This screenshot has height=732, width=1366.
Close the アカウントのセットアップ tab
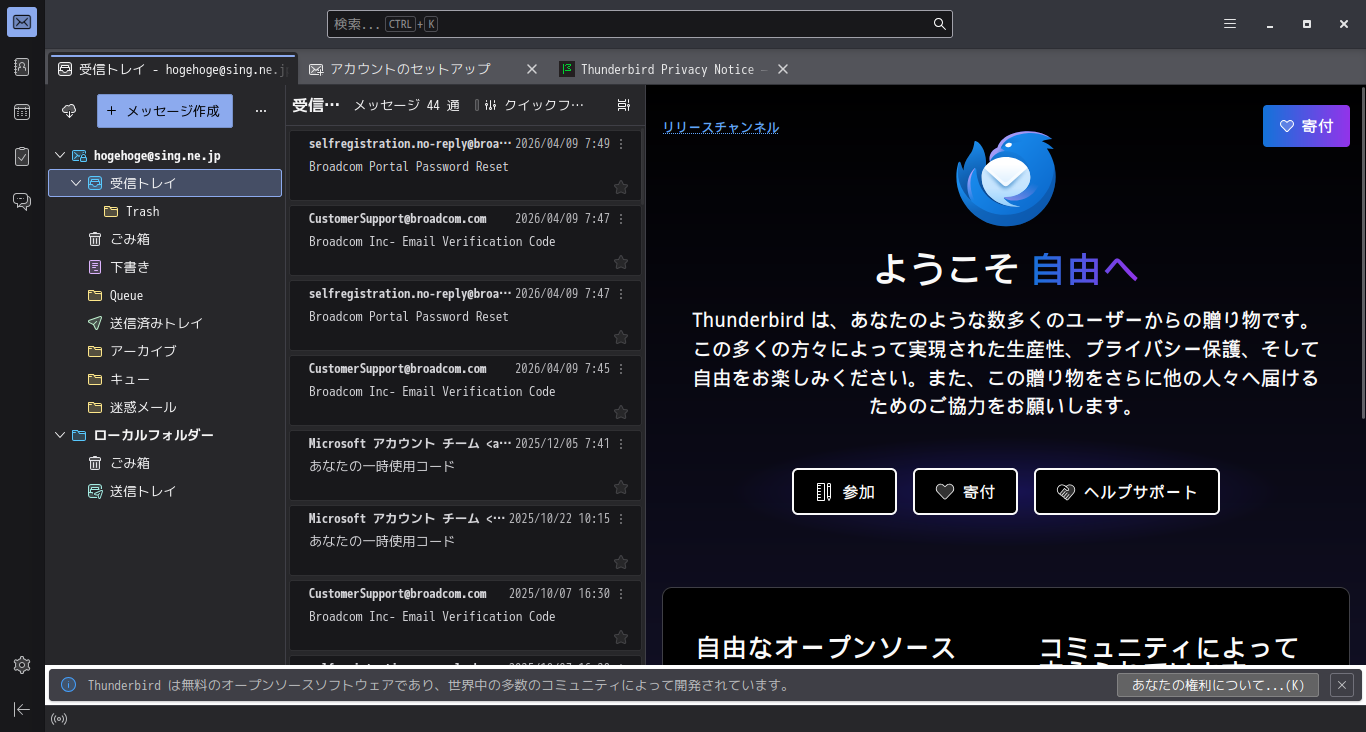click(532, 69)
